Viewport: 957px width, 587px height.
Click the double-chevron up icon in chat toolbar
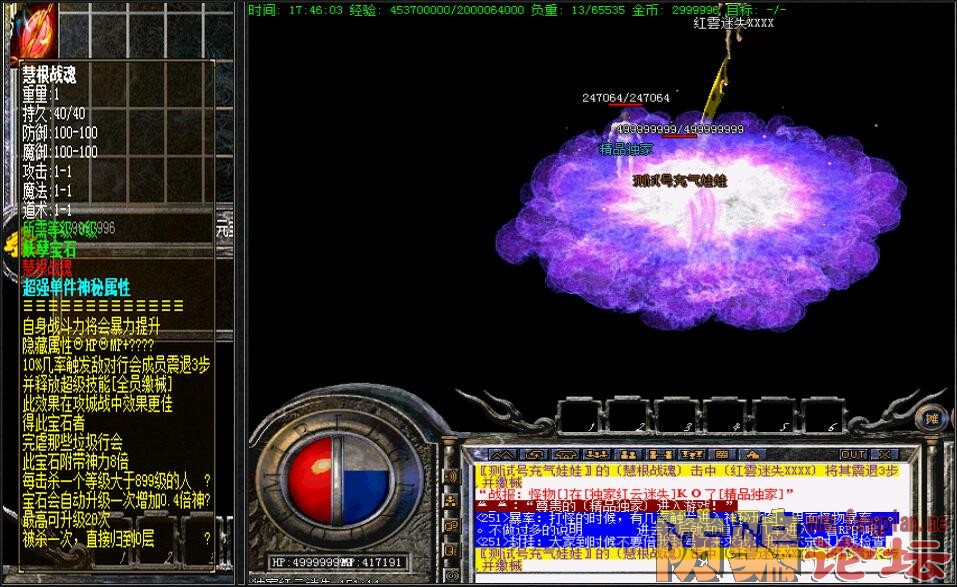(502, 455)
